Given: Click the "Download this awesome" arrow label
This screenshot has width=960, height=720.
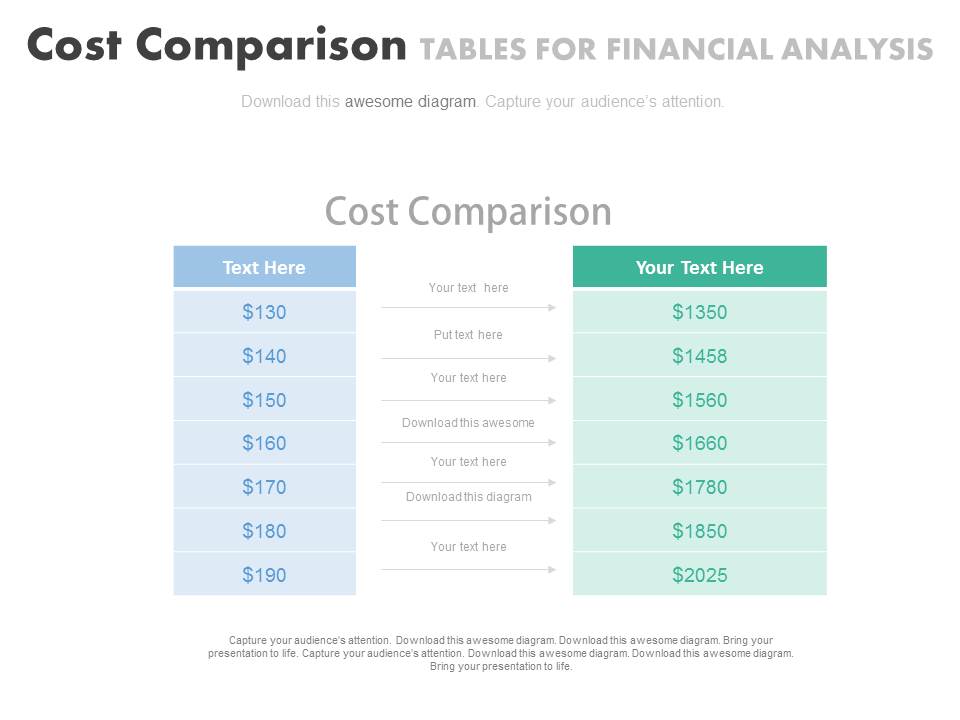Looking at the screenshot, I should click(468, 422).
